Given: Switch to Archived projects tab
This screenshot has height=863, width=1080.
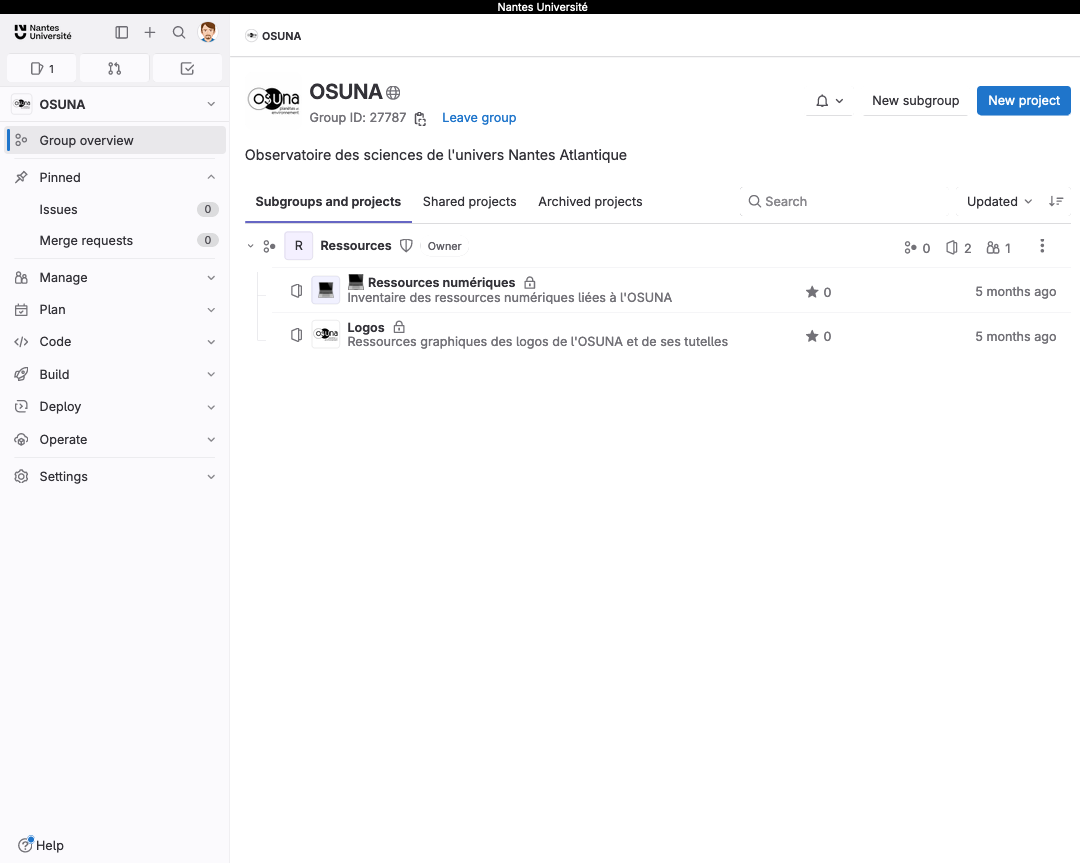Looking at the screenshot, I should click(590, 202).
